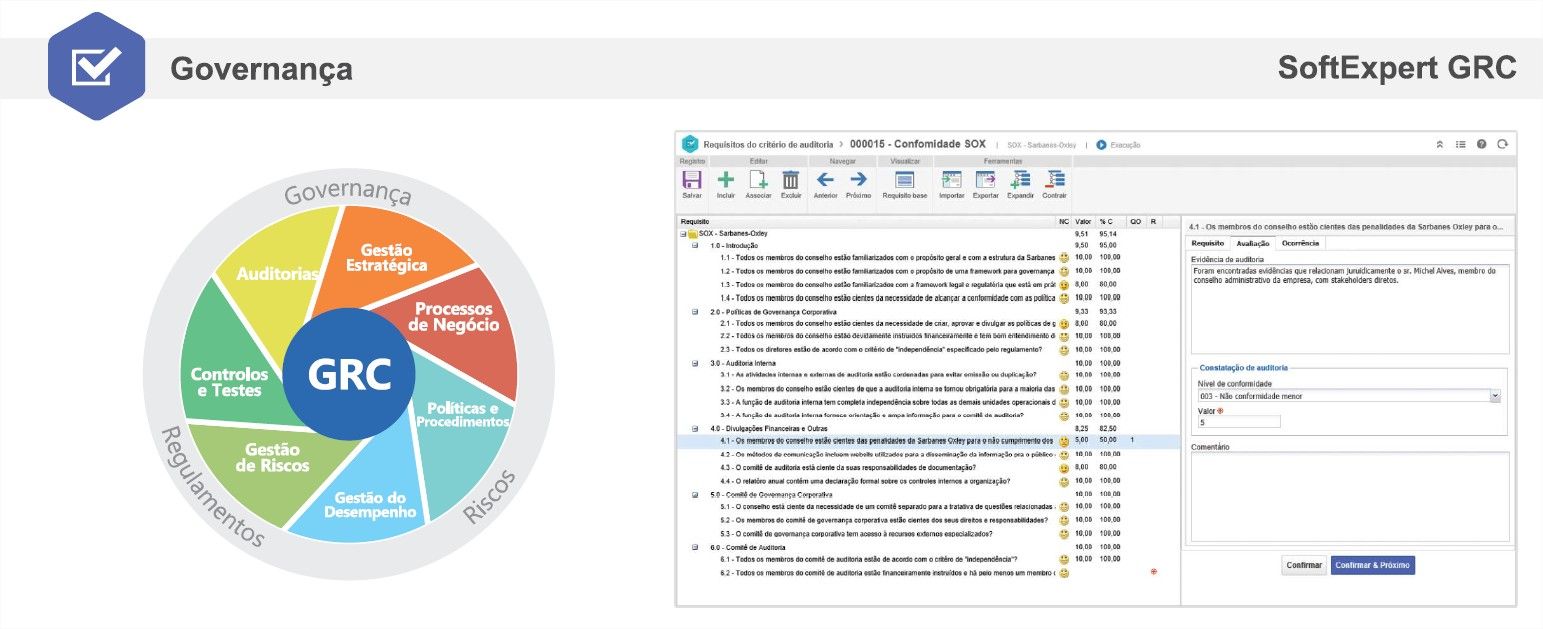1543x629 pixels.
Task: Click the Salvar save icon
Action: [x=692, y=180]
